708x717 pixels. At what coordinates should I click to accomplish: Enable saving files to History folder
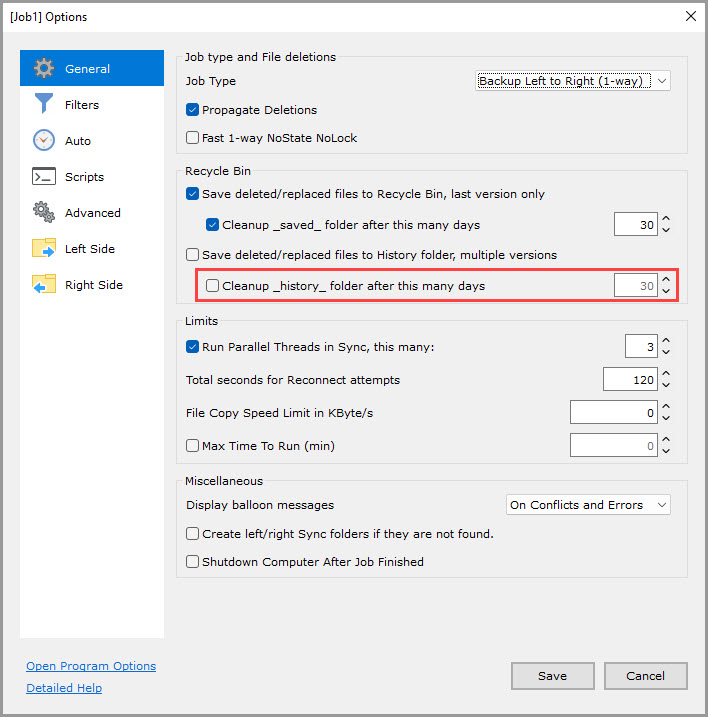(x=193, y=255)
